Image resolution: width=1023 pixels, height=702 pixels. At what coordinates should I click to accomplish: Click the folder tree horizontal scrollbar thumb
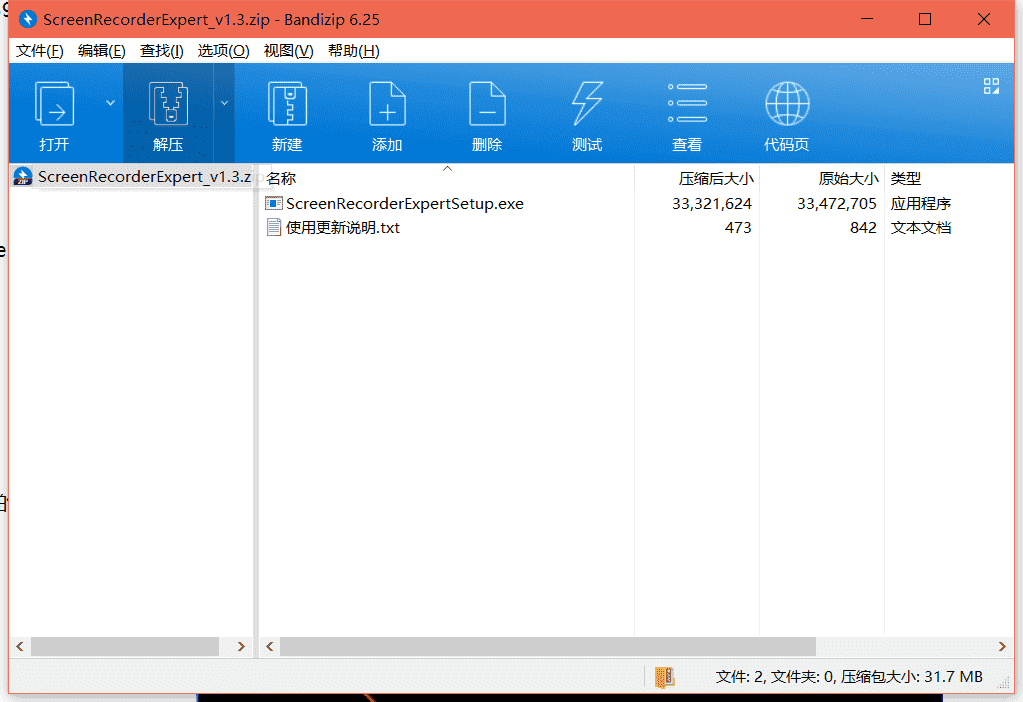(x=125, y=647)
